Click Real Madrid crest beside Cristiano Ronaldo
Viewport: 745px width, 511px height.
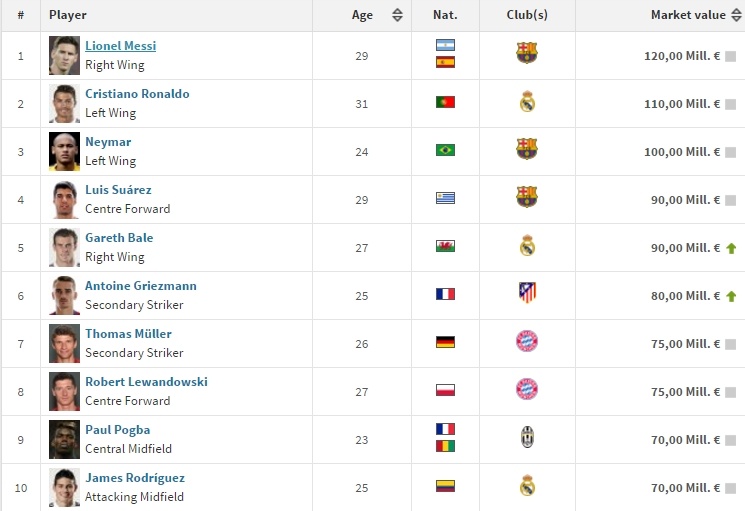tap(527, 101)
